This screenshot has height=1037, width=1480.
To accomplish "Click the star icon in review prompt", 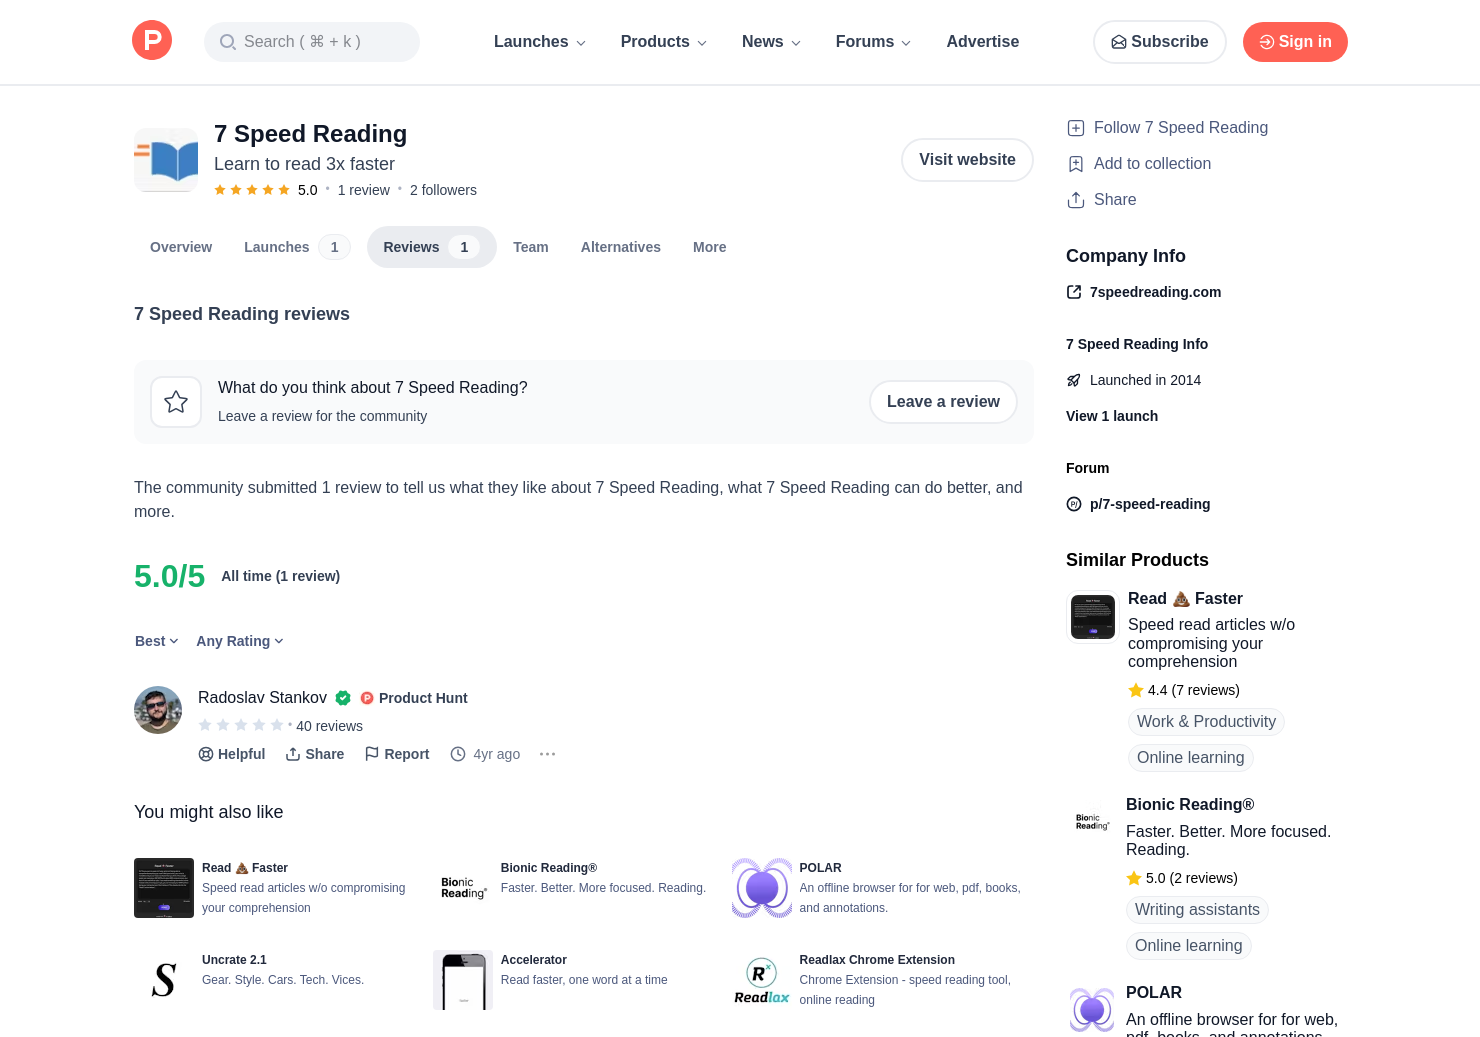I will (x=176, y=402).
